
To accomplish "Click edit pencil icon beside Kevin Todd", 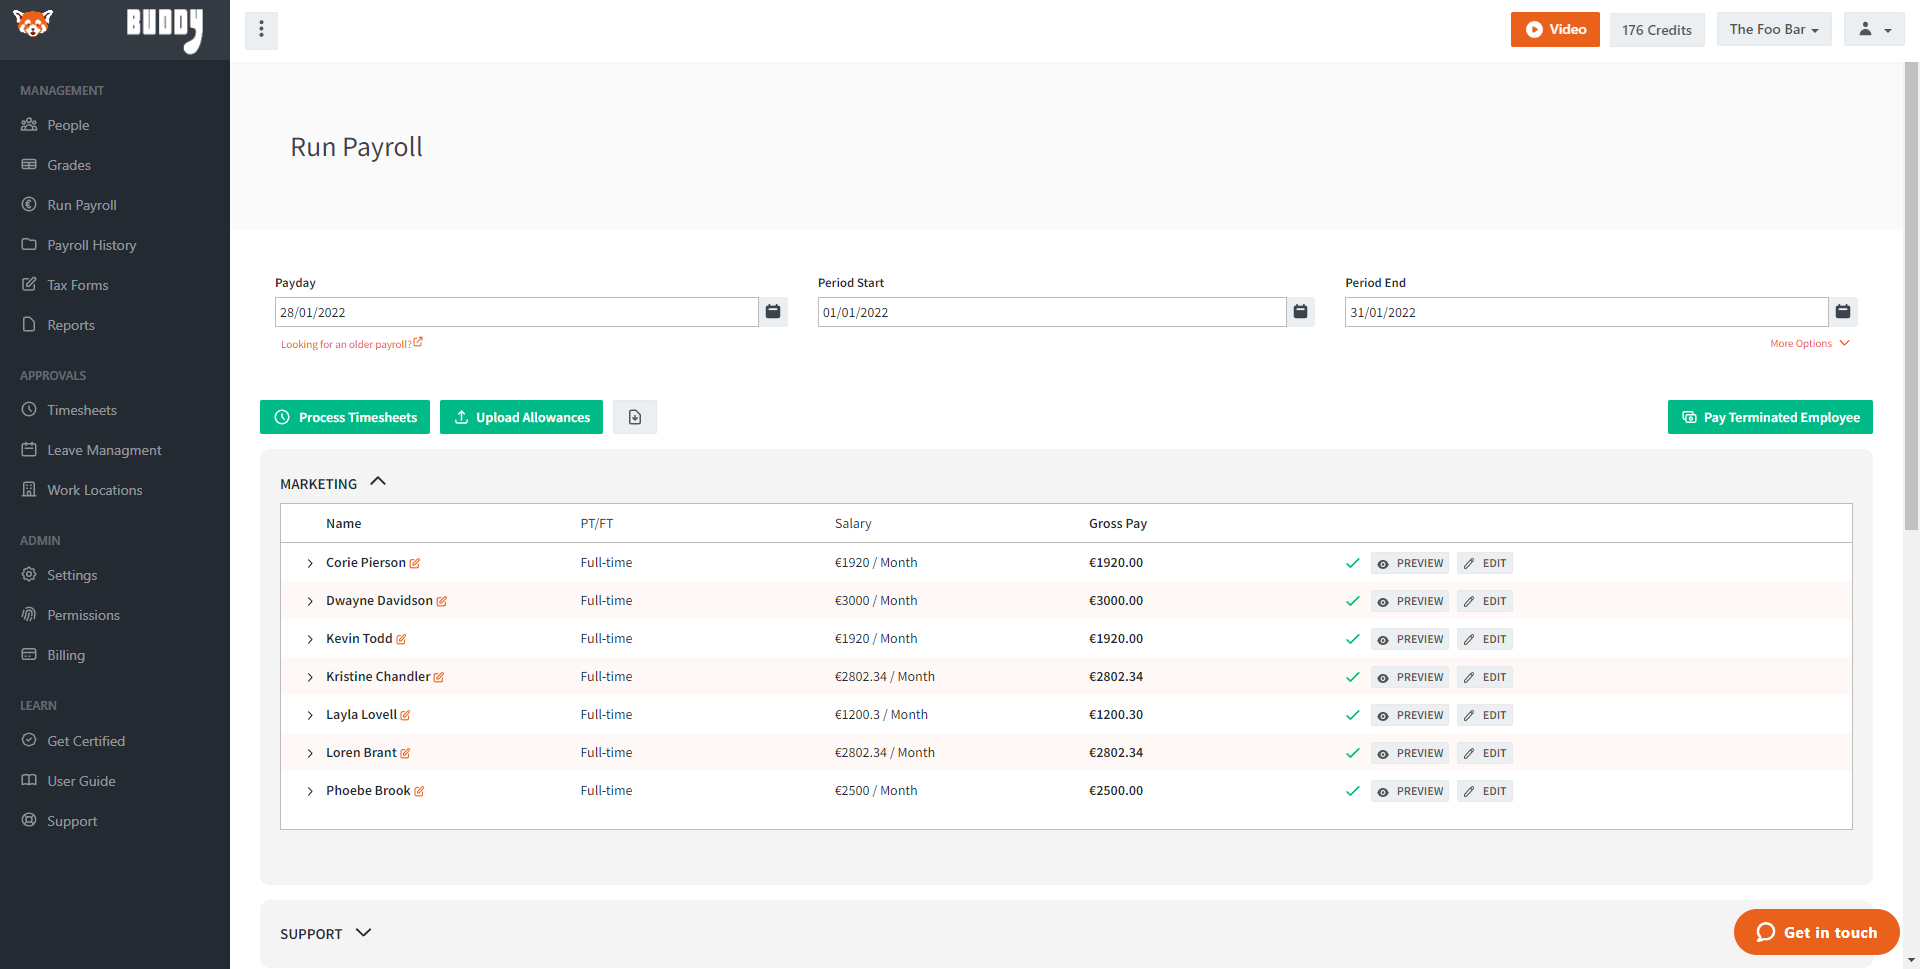I will (x=401, y=640).
